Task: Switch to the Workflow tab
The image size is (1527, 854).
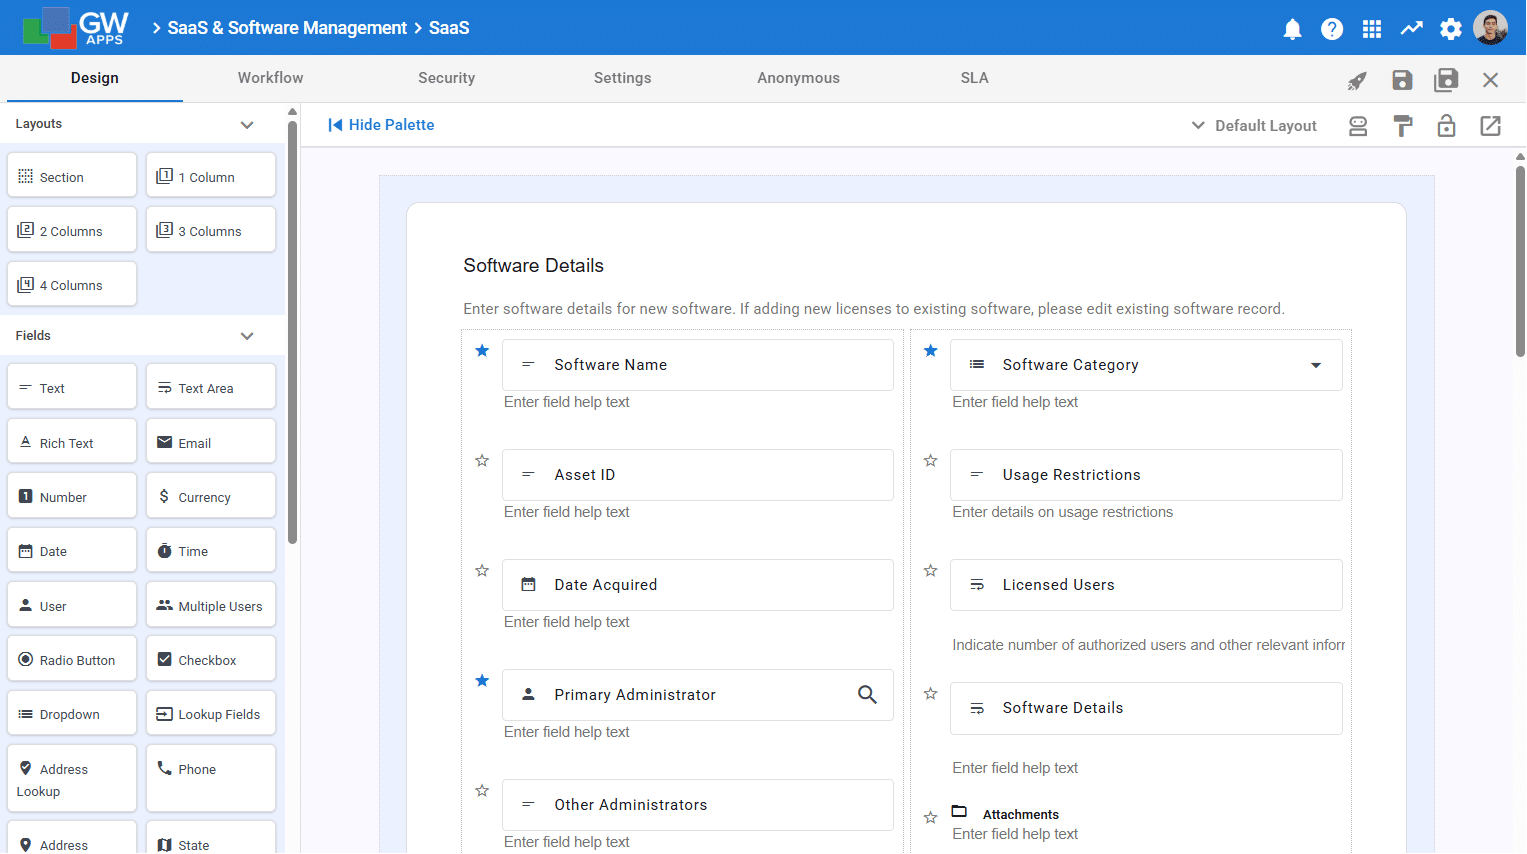Action: 270,78
